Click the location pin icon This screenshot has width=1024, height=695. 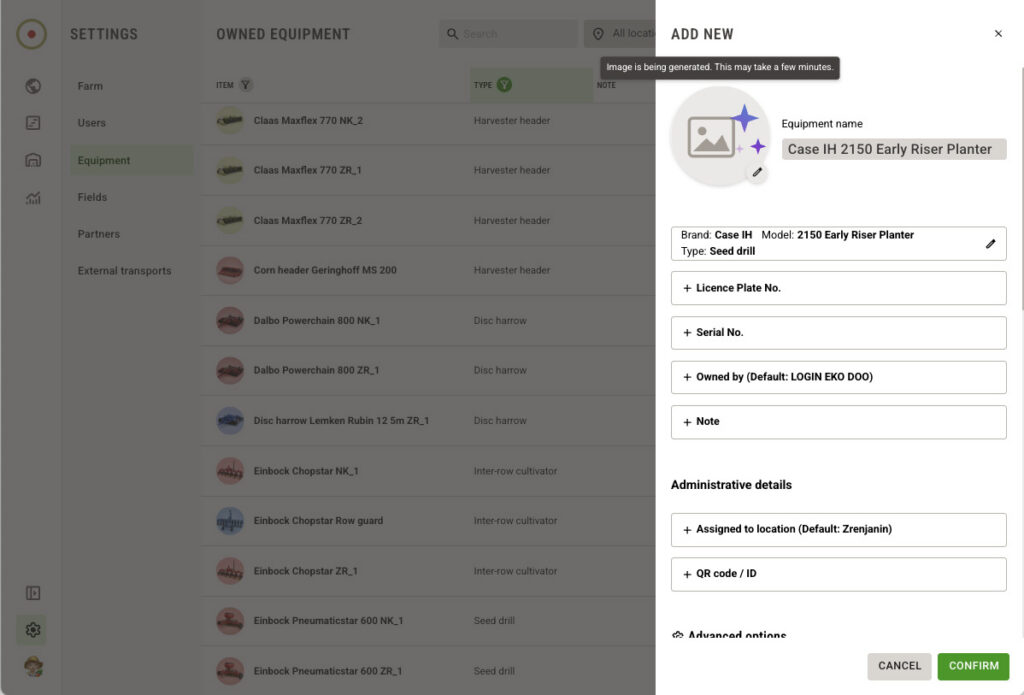tap(598, 33)
